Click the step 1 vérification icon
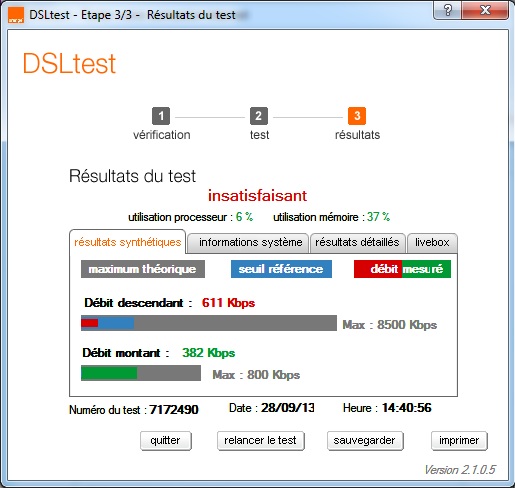Image resolution: width=515 pixels, height=488 pixels. 161,116
